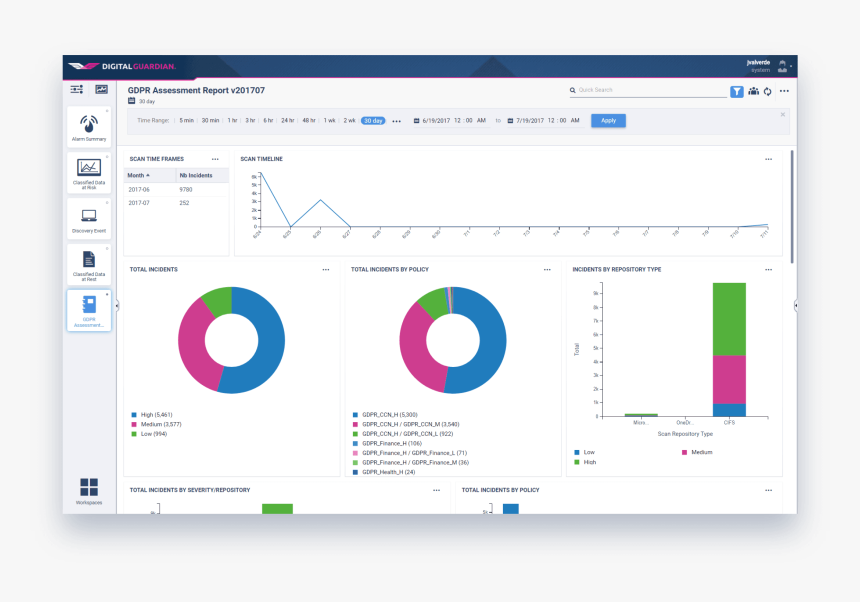Open the start date calendar icon 6/19/2017

coord(416,121)
